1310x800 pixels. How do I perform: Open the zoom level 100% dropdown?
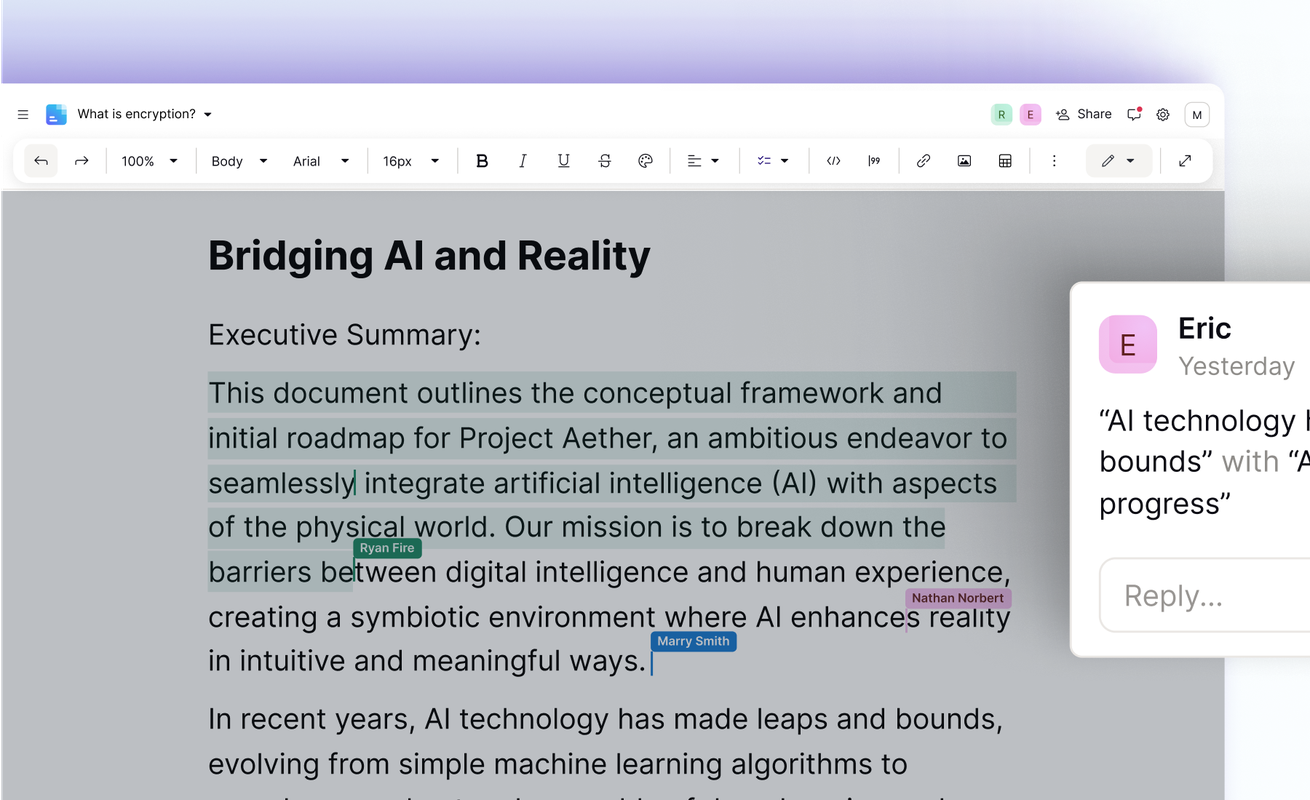[150, 161]
